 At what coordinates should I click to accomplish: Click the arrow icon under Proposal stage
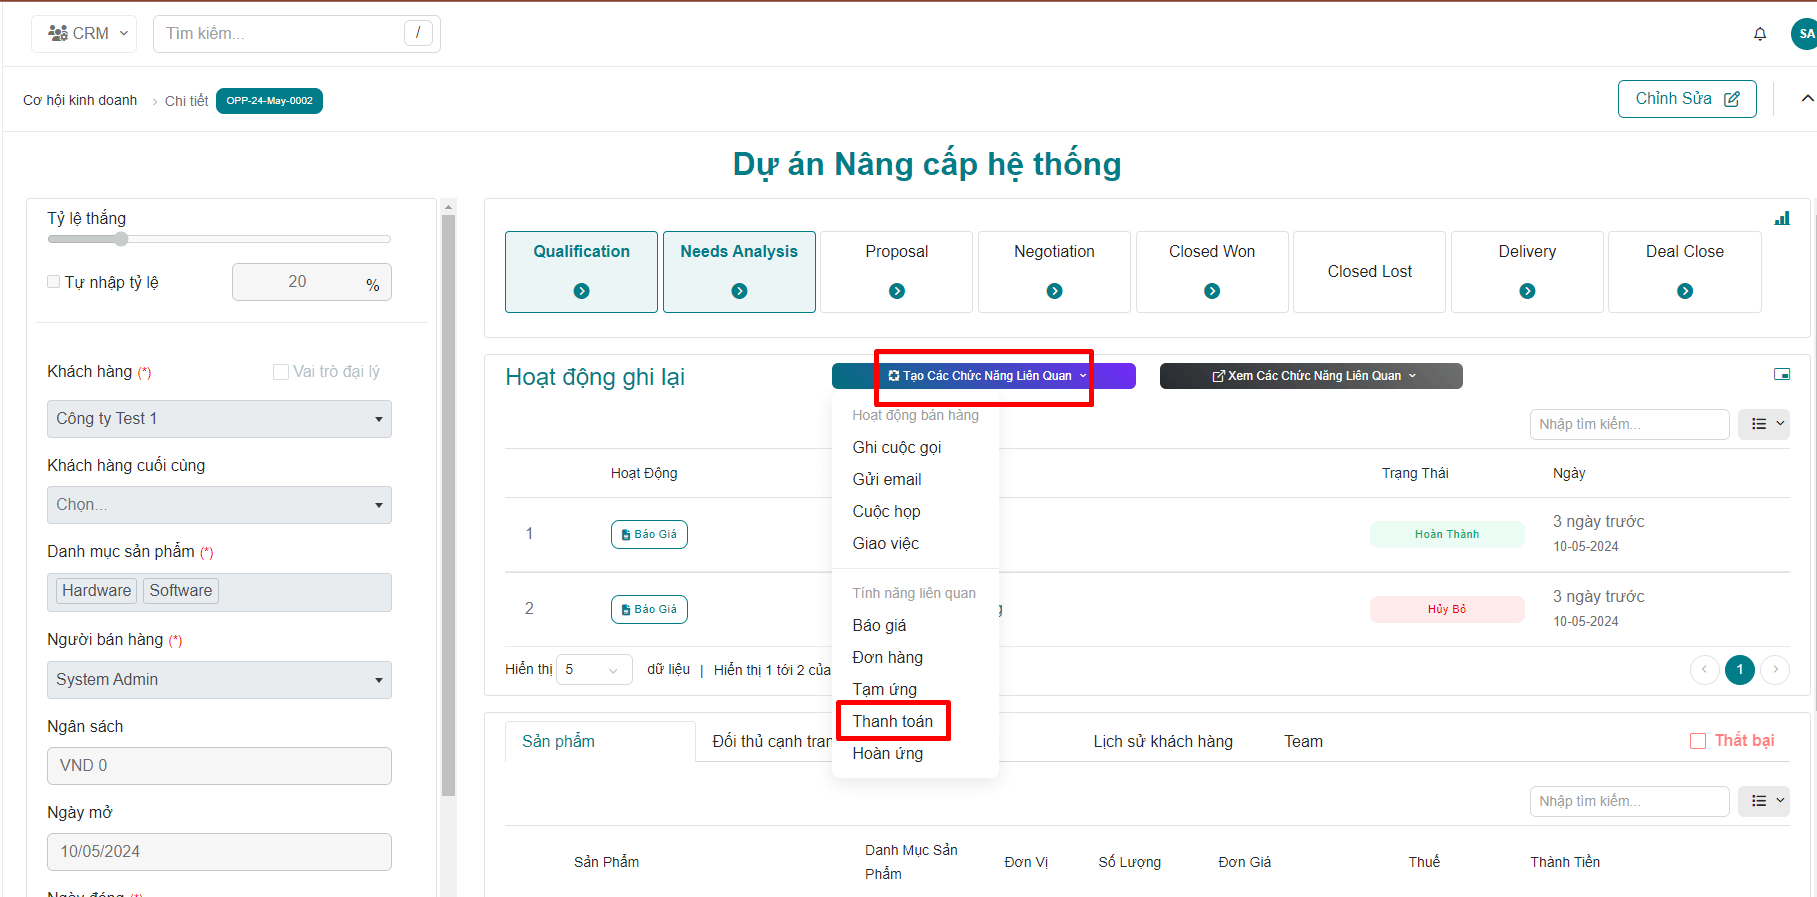tap(897, 291)
